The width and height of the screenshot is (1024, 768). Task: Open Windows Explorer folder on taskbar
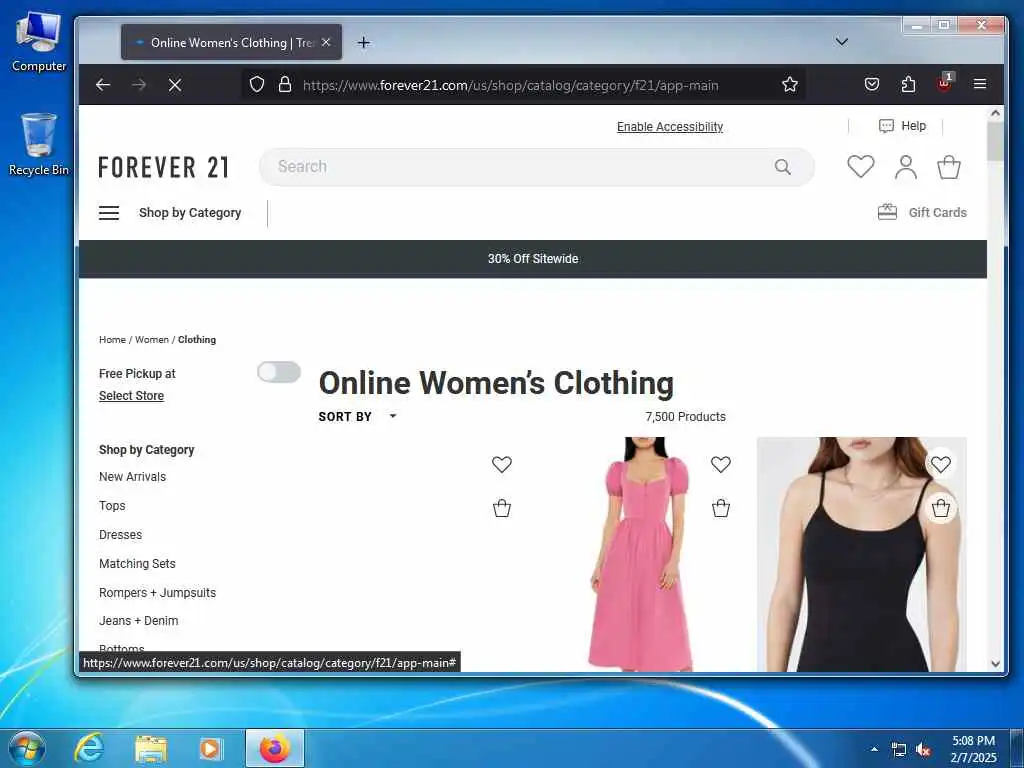(151, 749)
